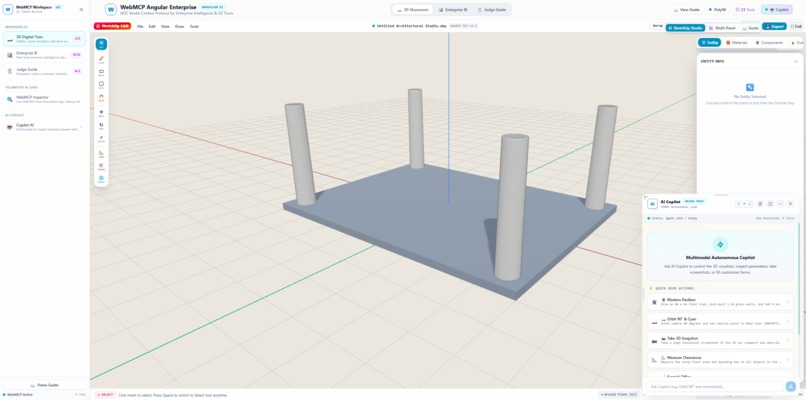Viewport: 806px width, 400px height.
Task: Open the View menu
Action: tap(165, 26)
